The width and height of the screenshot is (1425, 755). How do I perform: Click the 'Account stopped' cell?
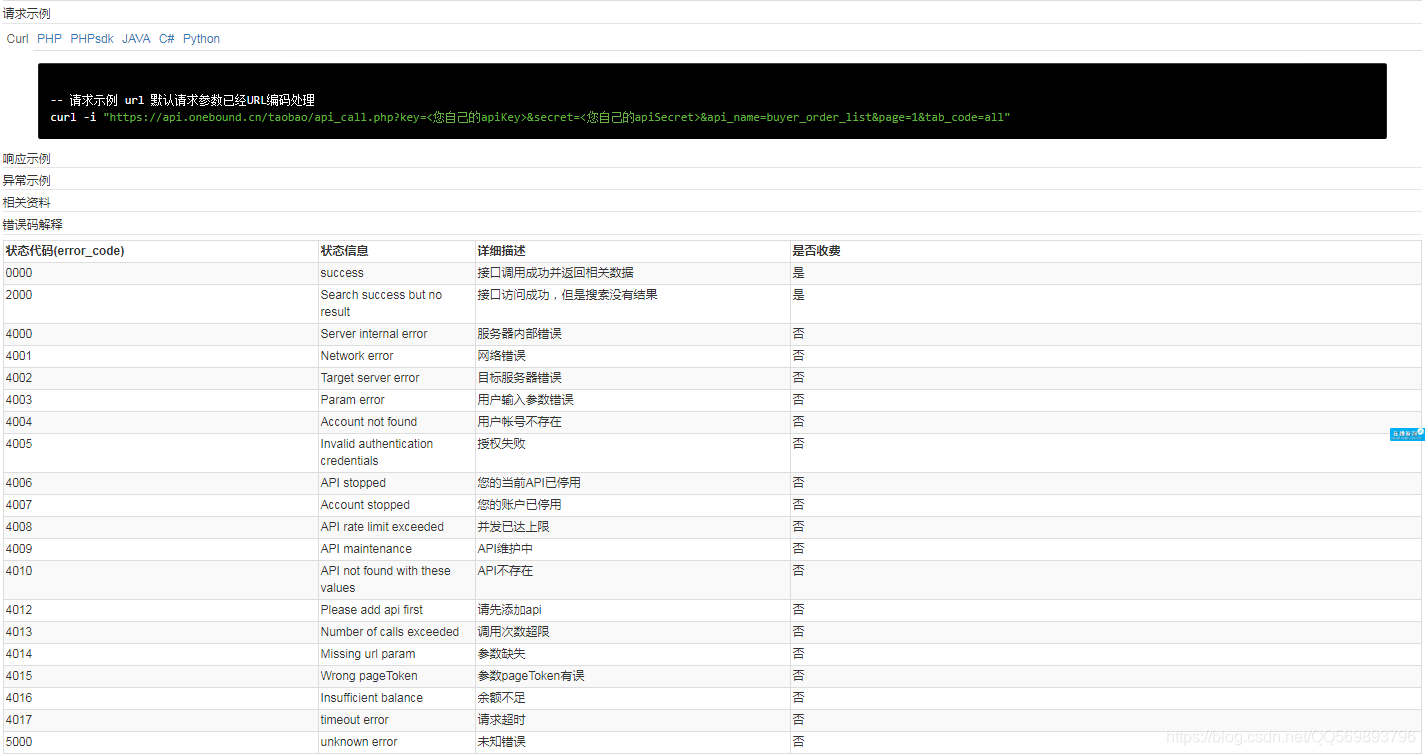click(x=396, y=505)
